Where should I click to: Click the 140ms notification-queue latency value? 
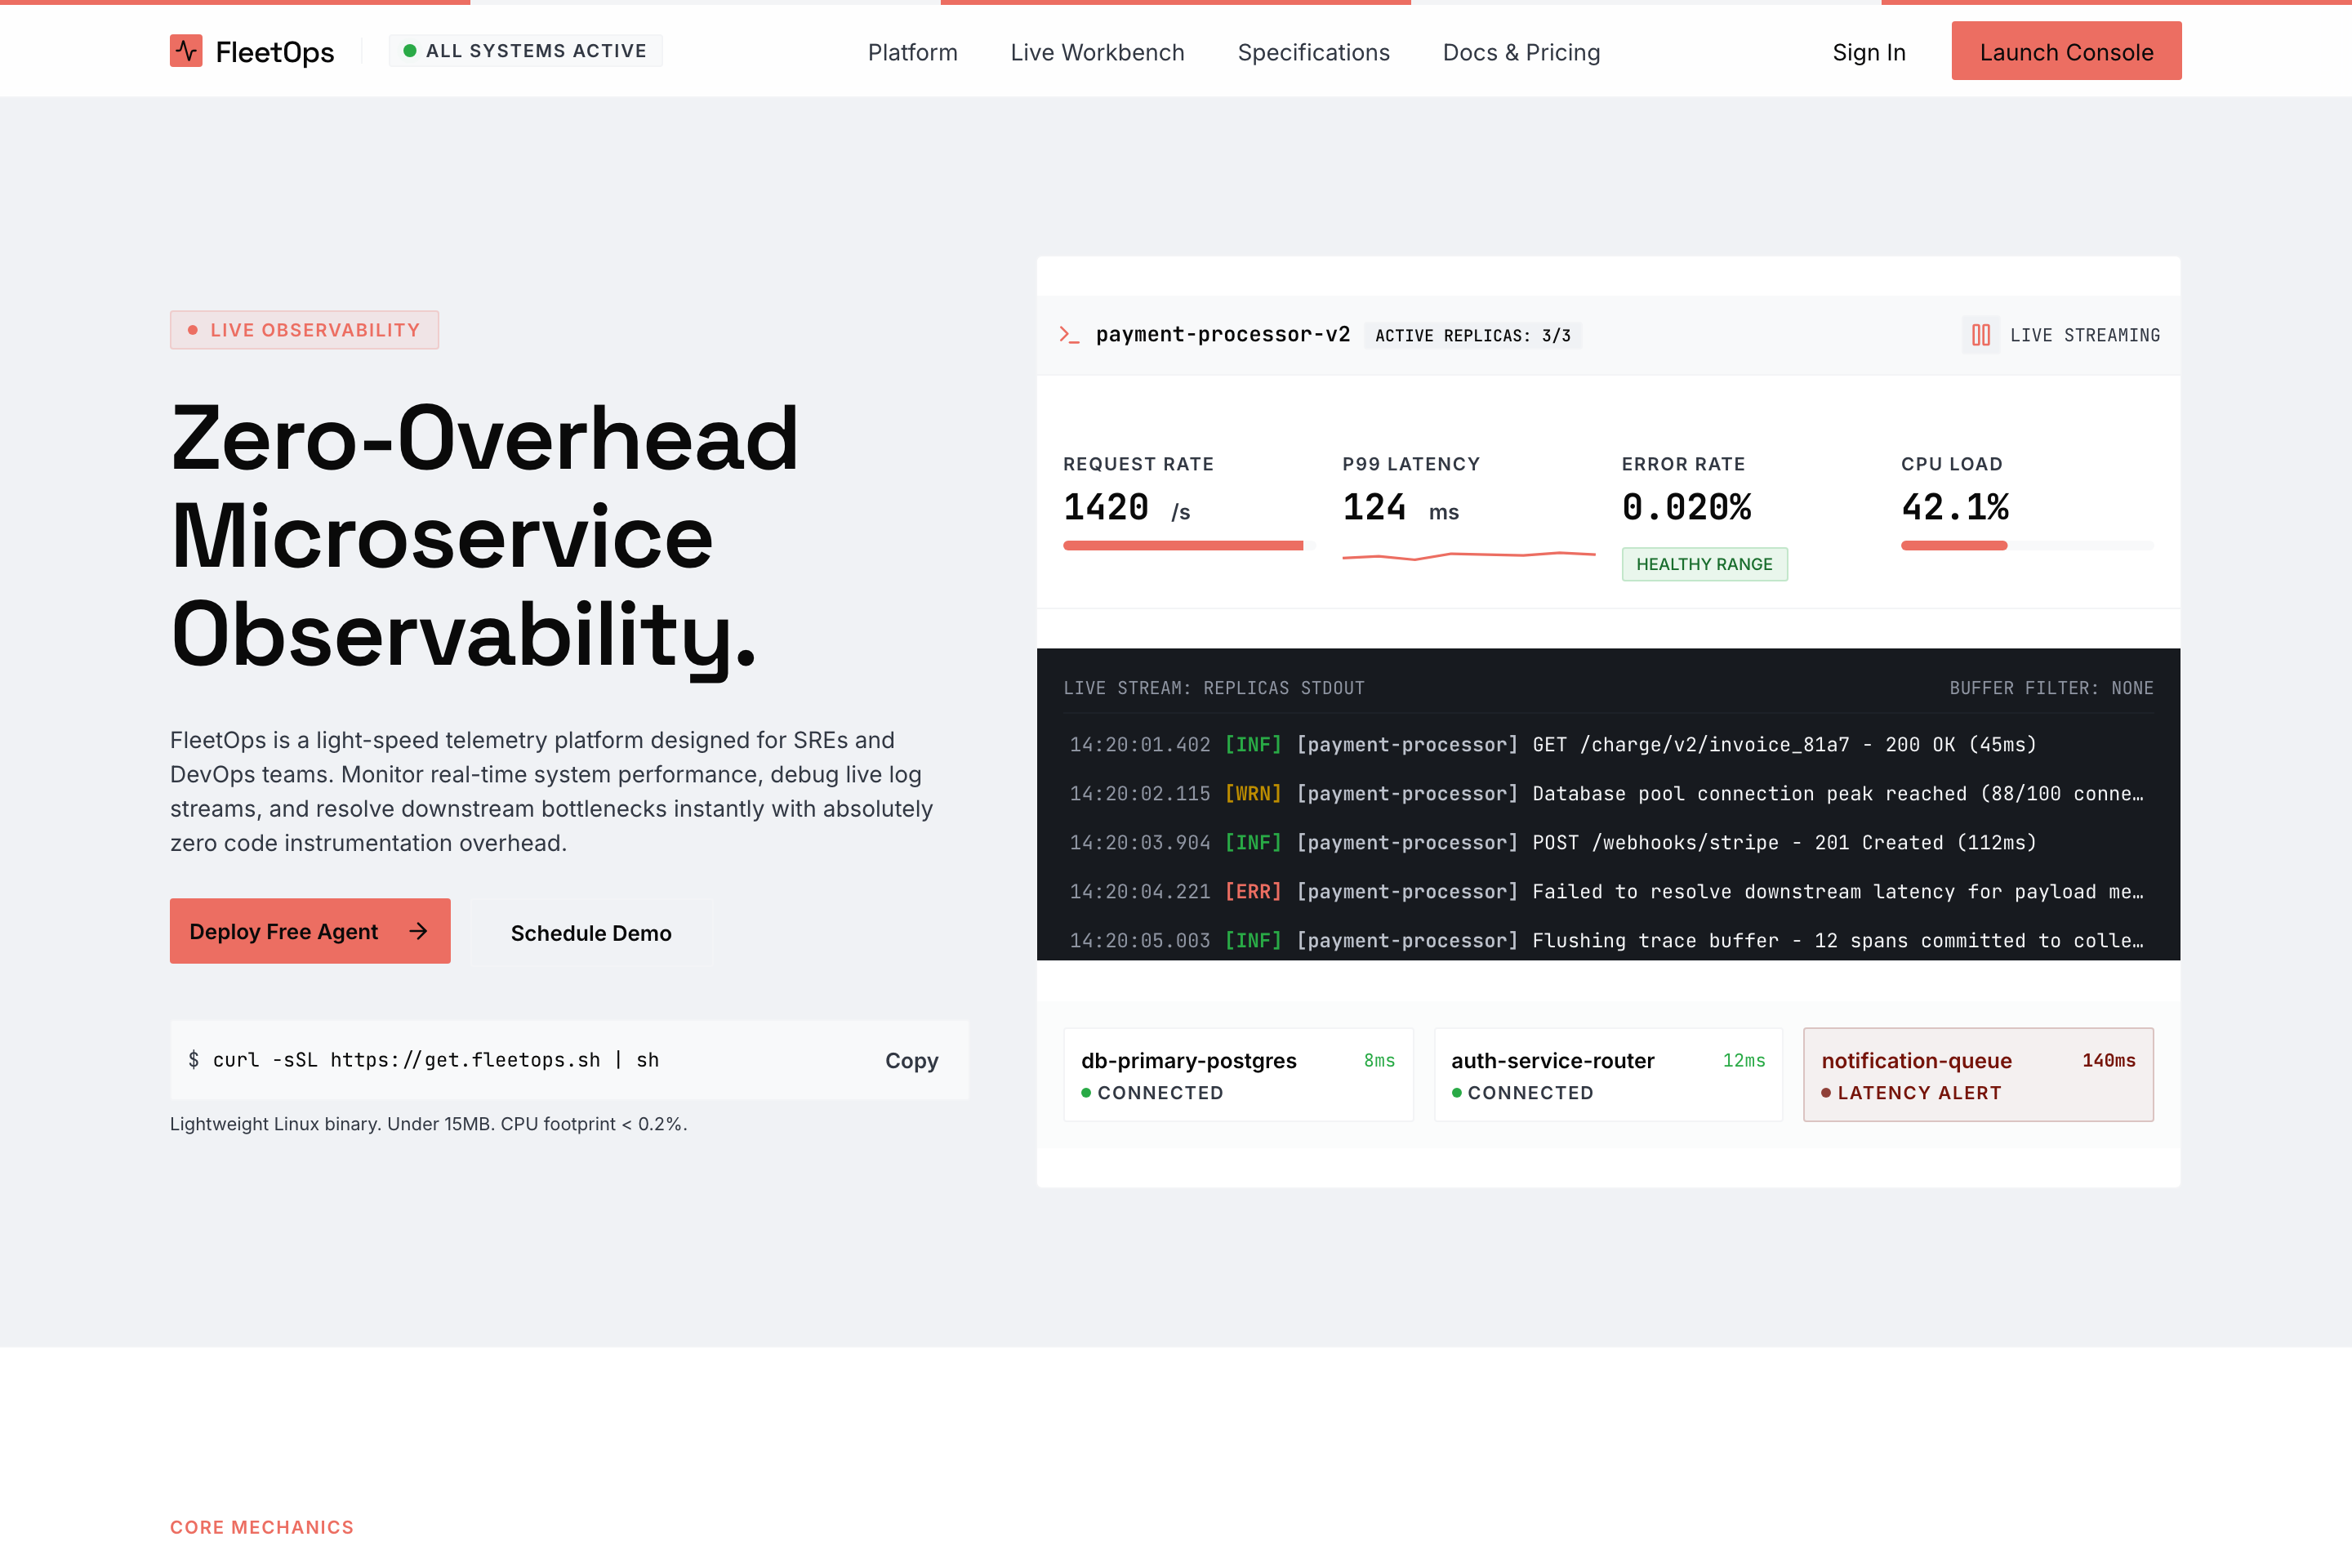pyautogui.click(x=2108, y=1060)
